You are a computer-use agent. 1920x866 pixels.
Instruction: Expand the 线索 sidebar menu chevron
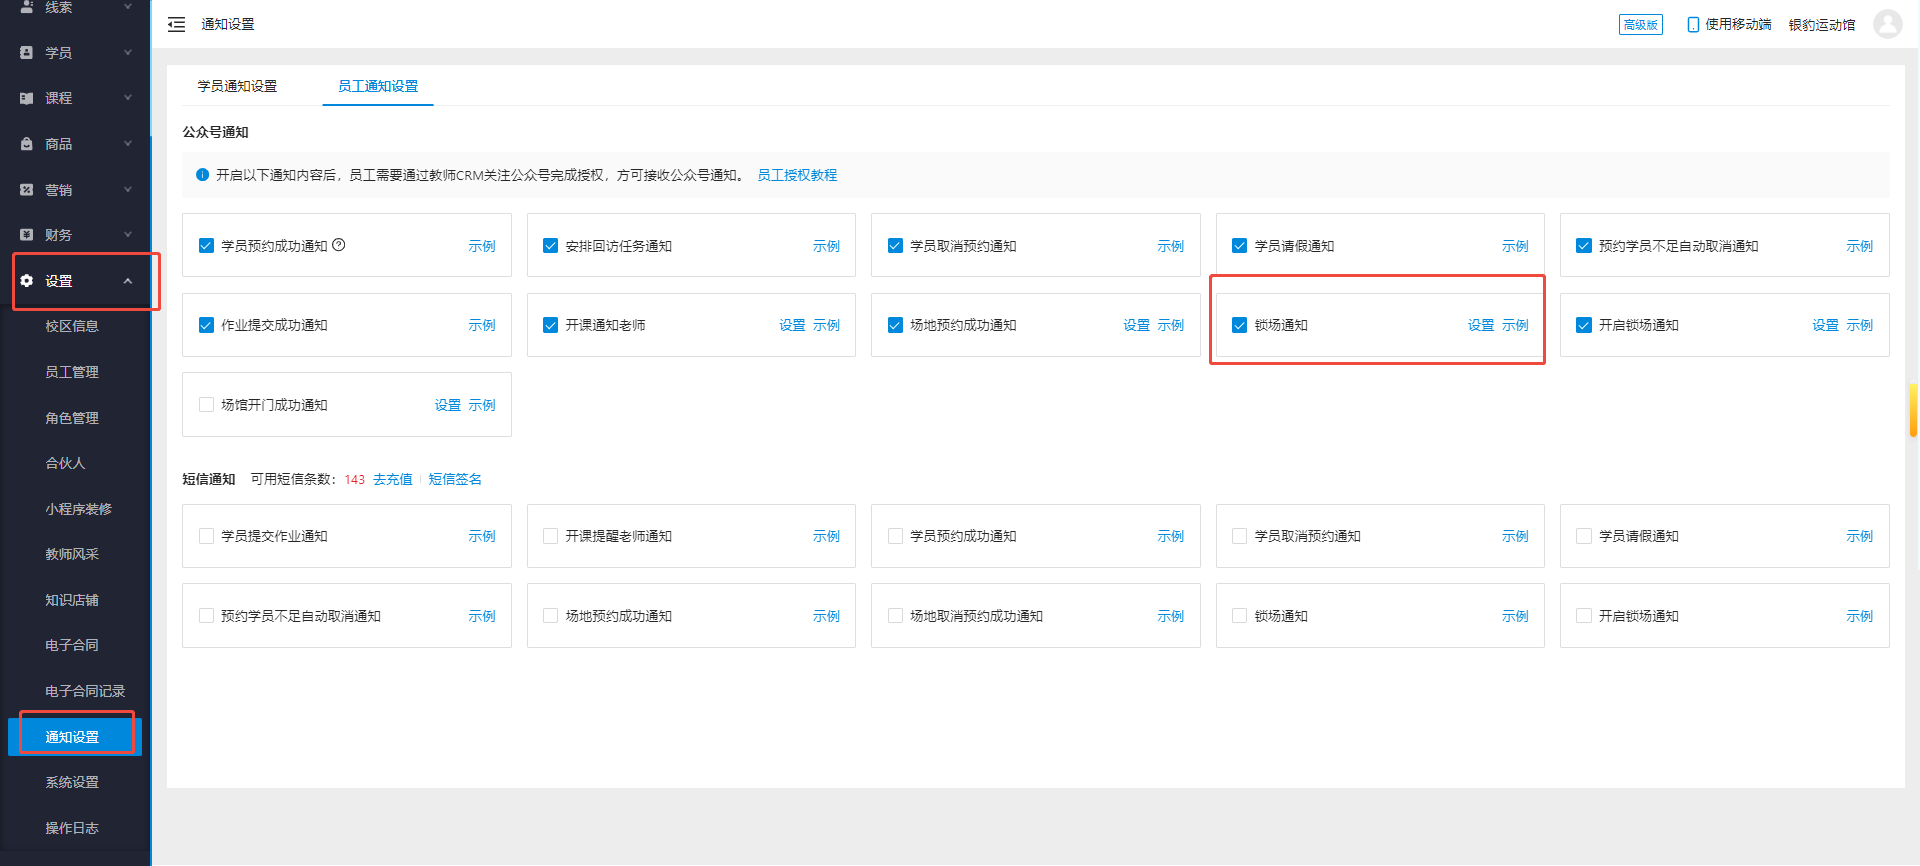point(128,6)
